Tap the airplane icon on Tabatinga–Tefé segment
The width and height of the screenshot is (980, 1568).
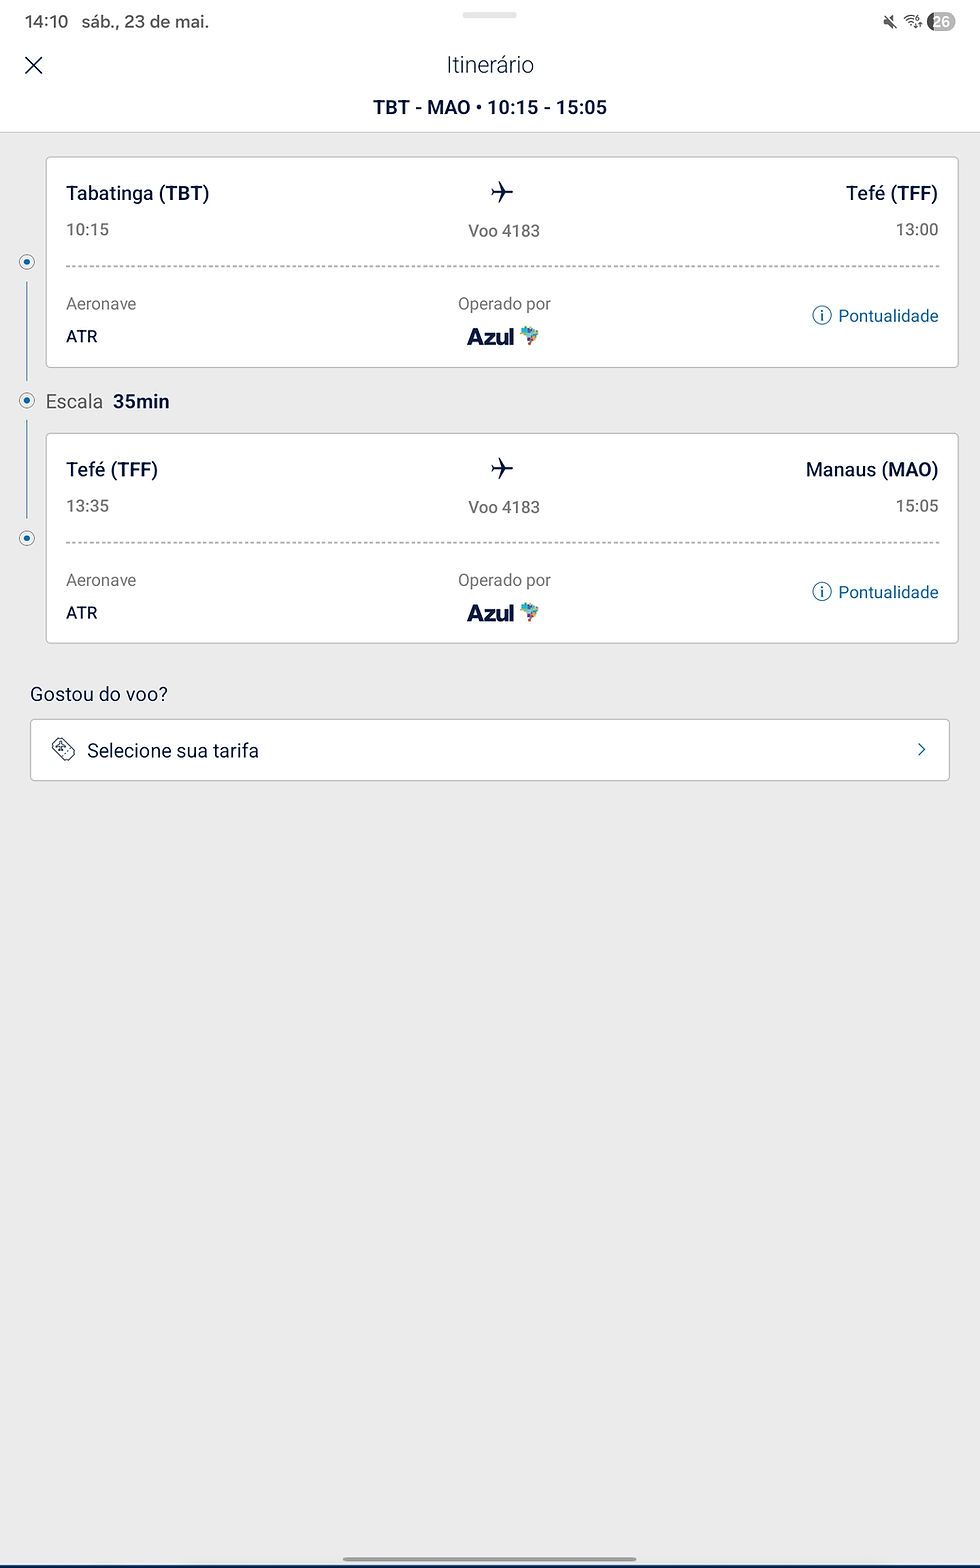pos(502,192)
